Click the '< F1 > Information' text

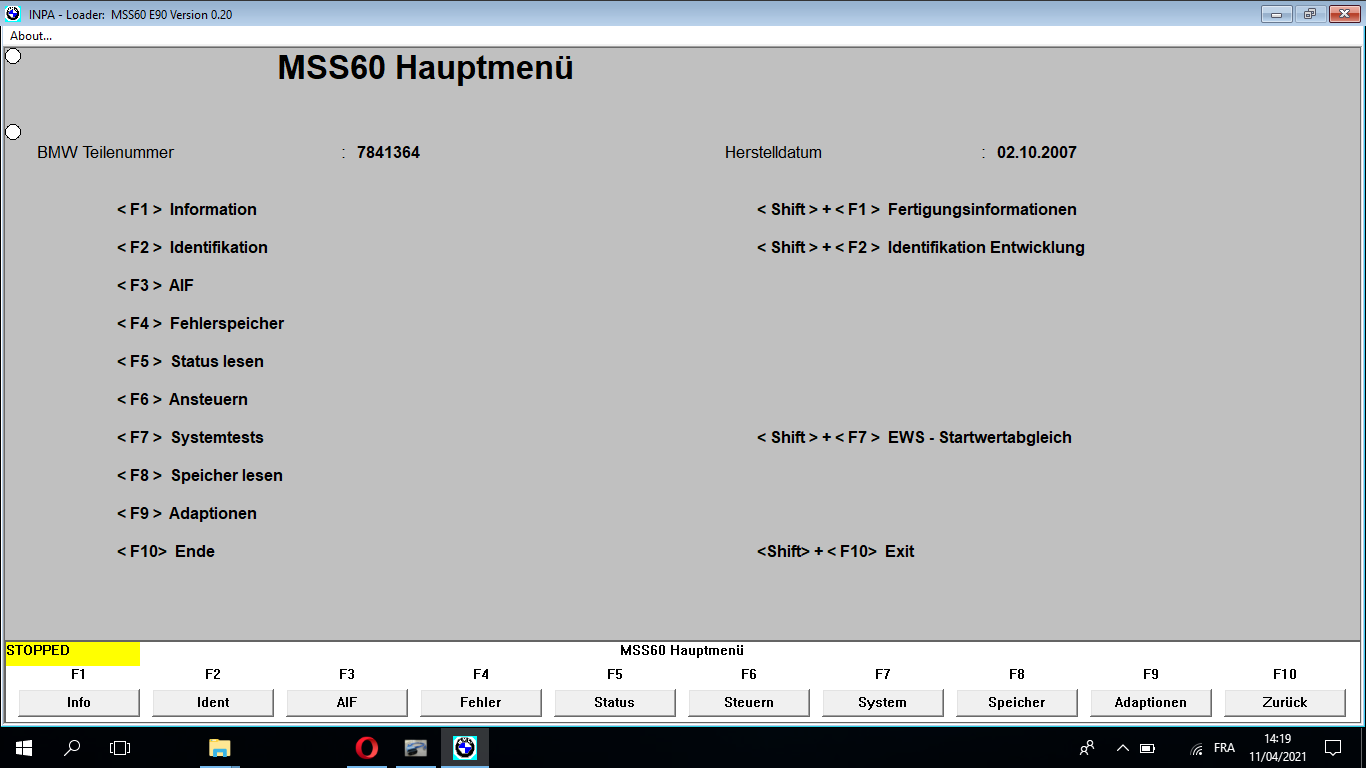tap(187, 209)
